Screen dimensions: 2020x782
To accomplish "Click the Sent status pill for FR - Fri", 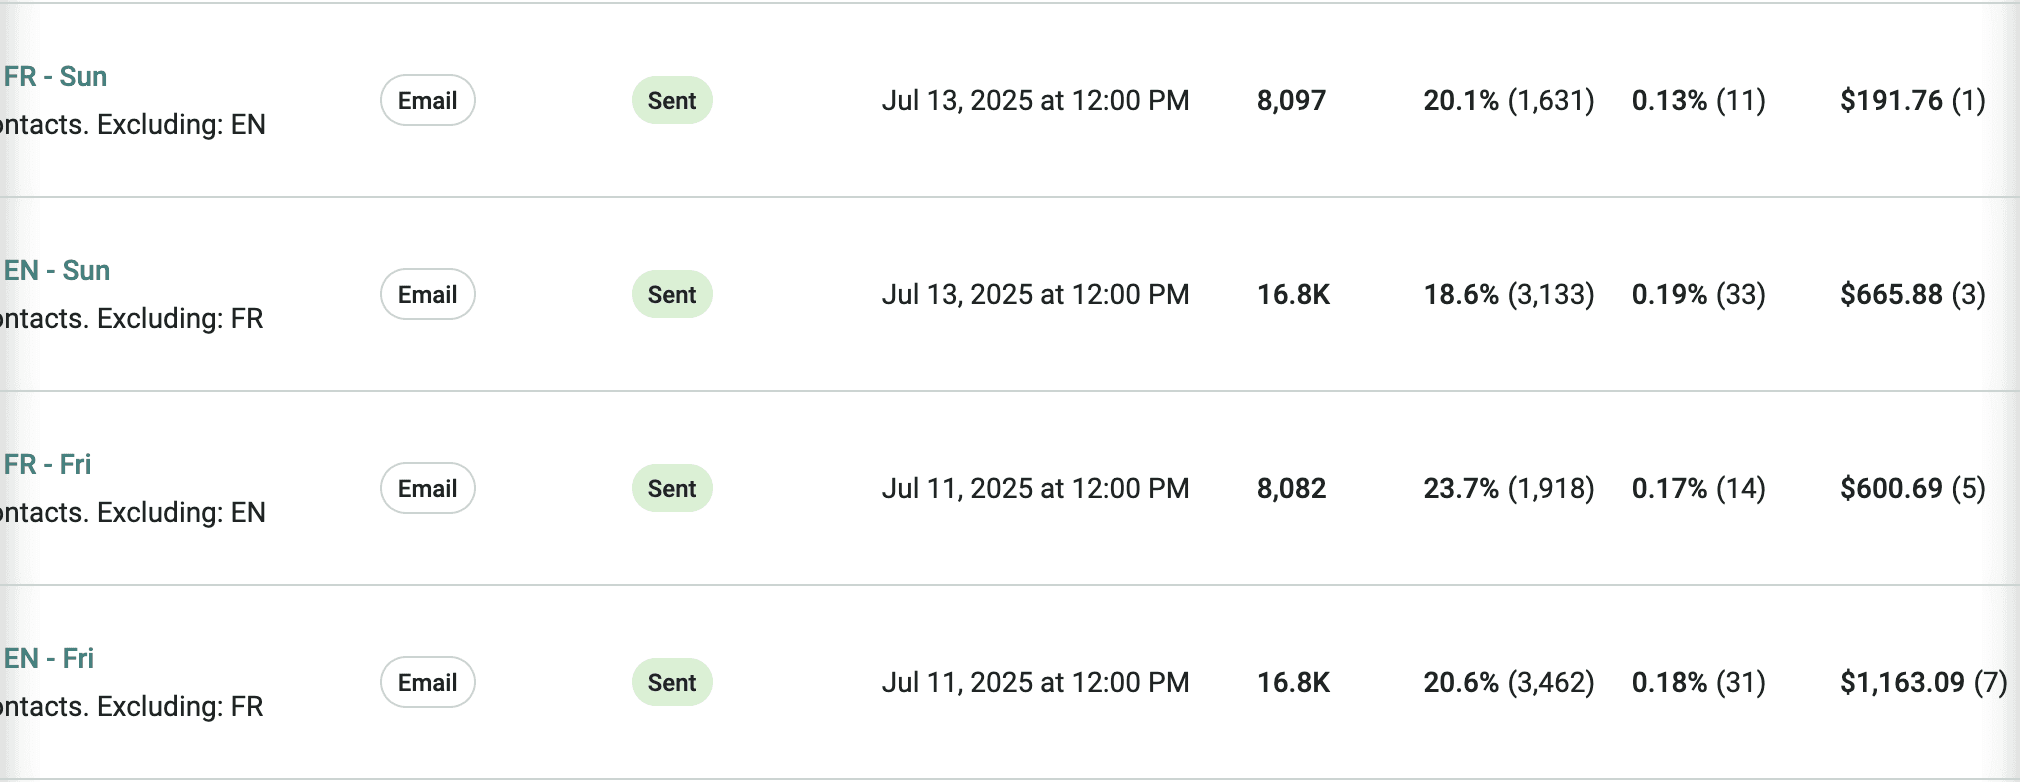I will [671, 488].
